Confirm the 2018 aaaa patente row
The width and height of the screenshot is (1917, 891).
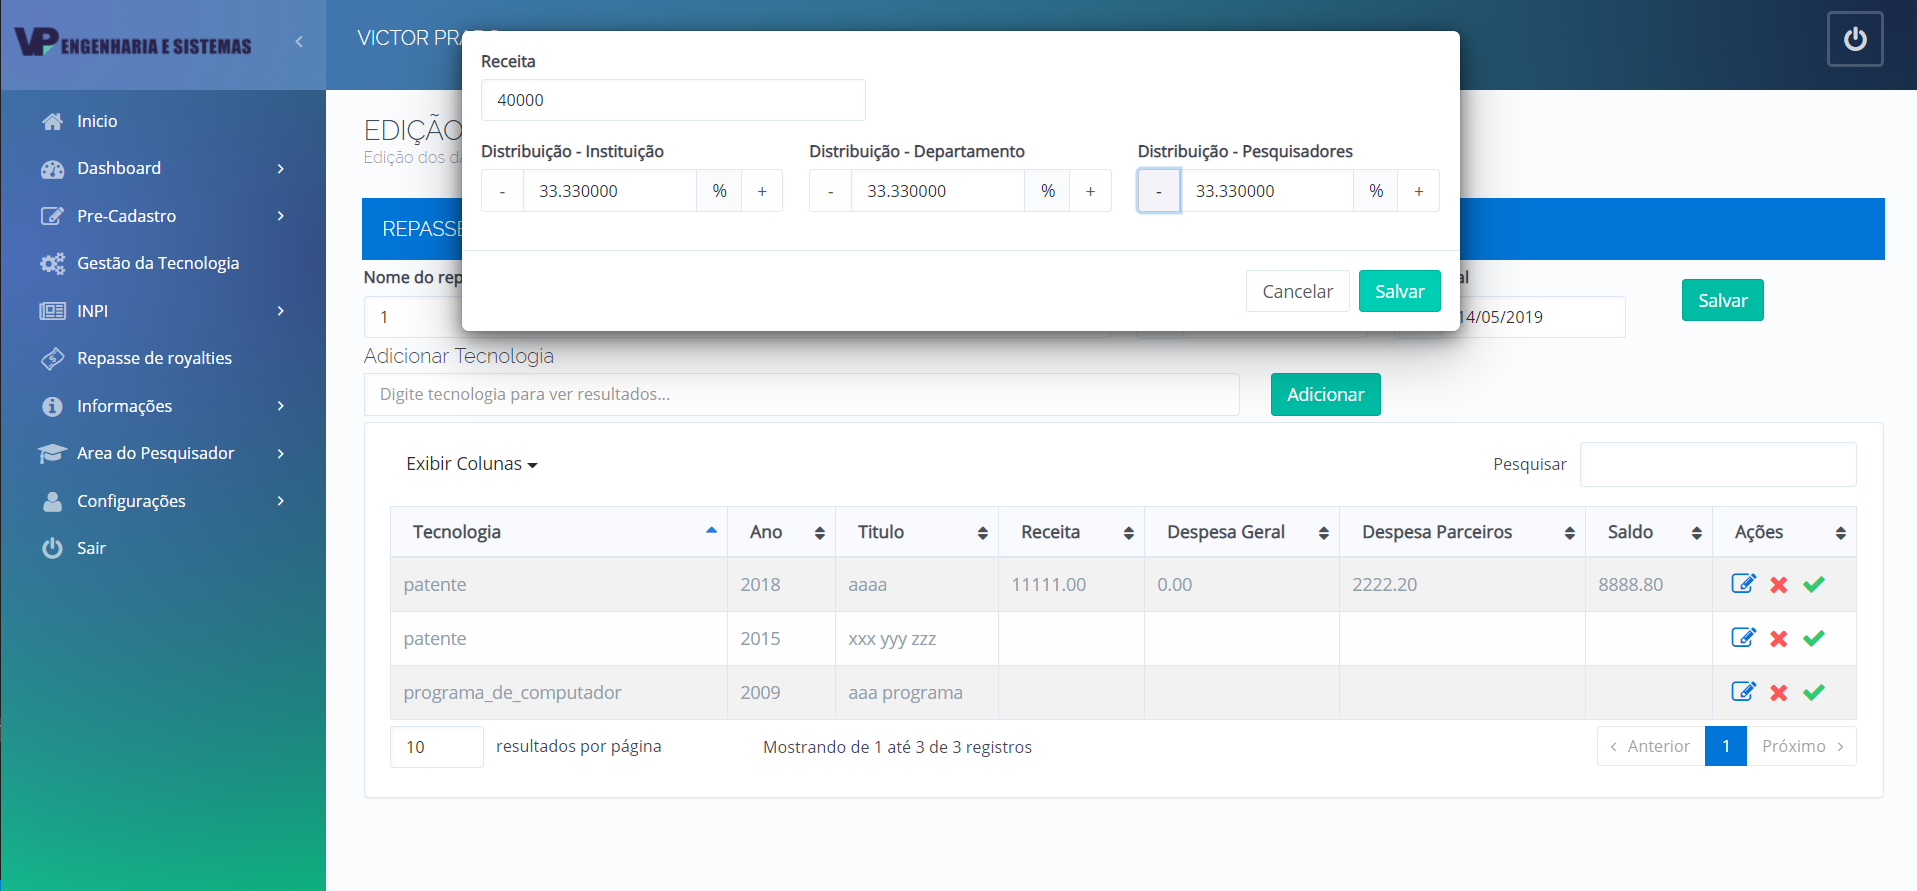(1814, 584)
